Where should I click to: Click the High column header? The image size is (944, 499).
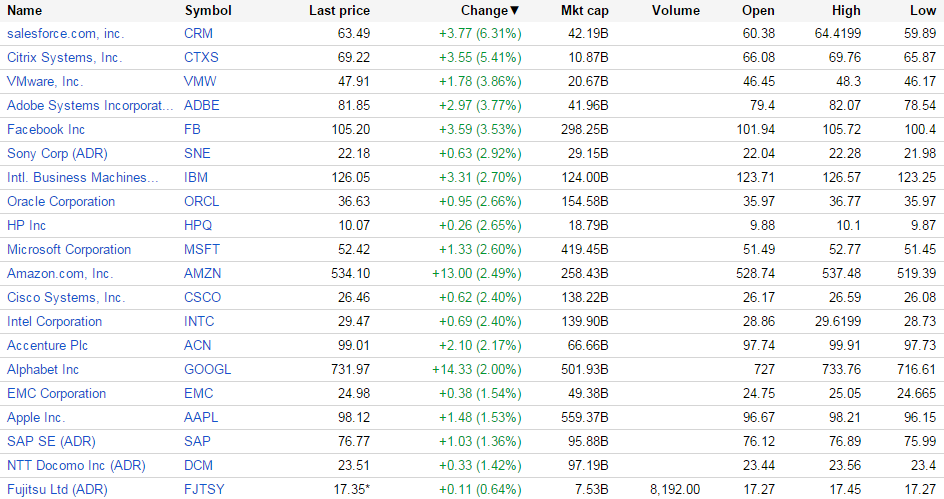(x=845, y=11)
